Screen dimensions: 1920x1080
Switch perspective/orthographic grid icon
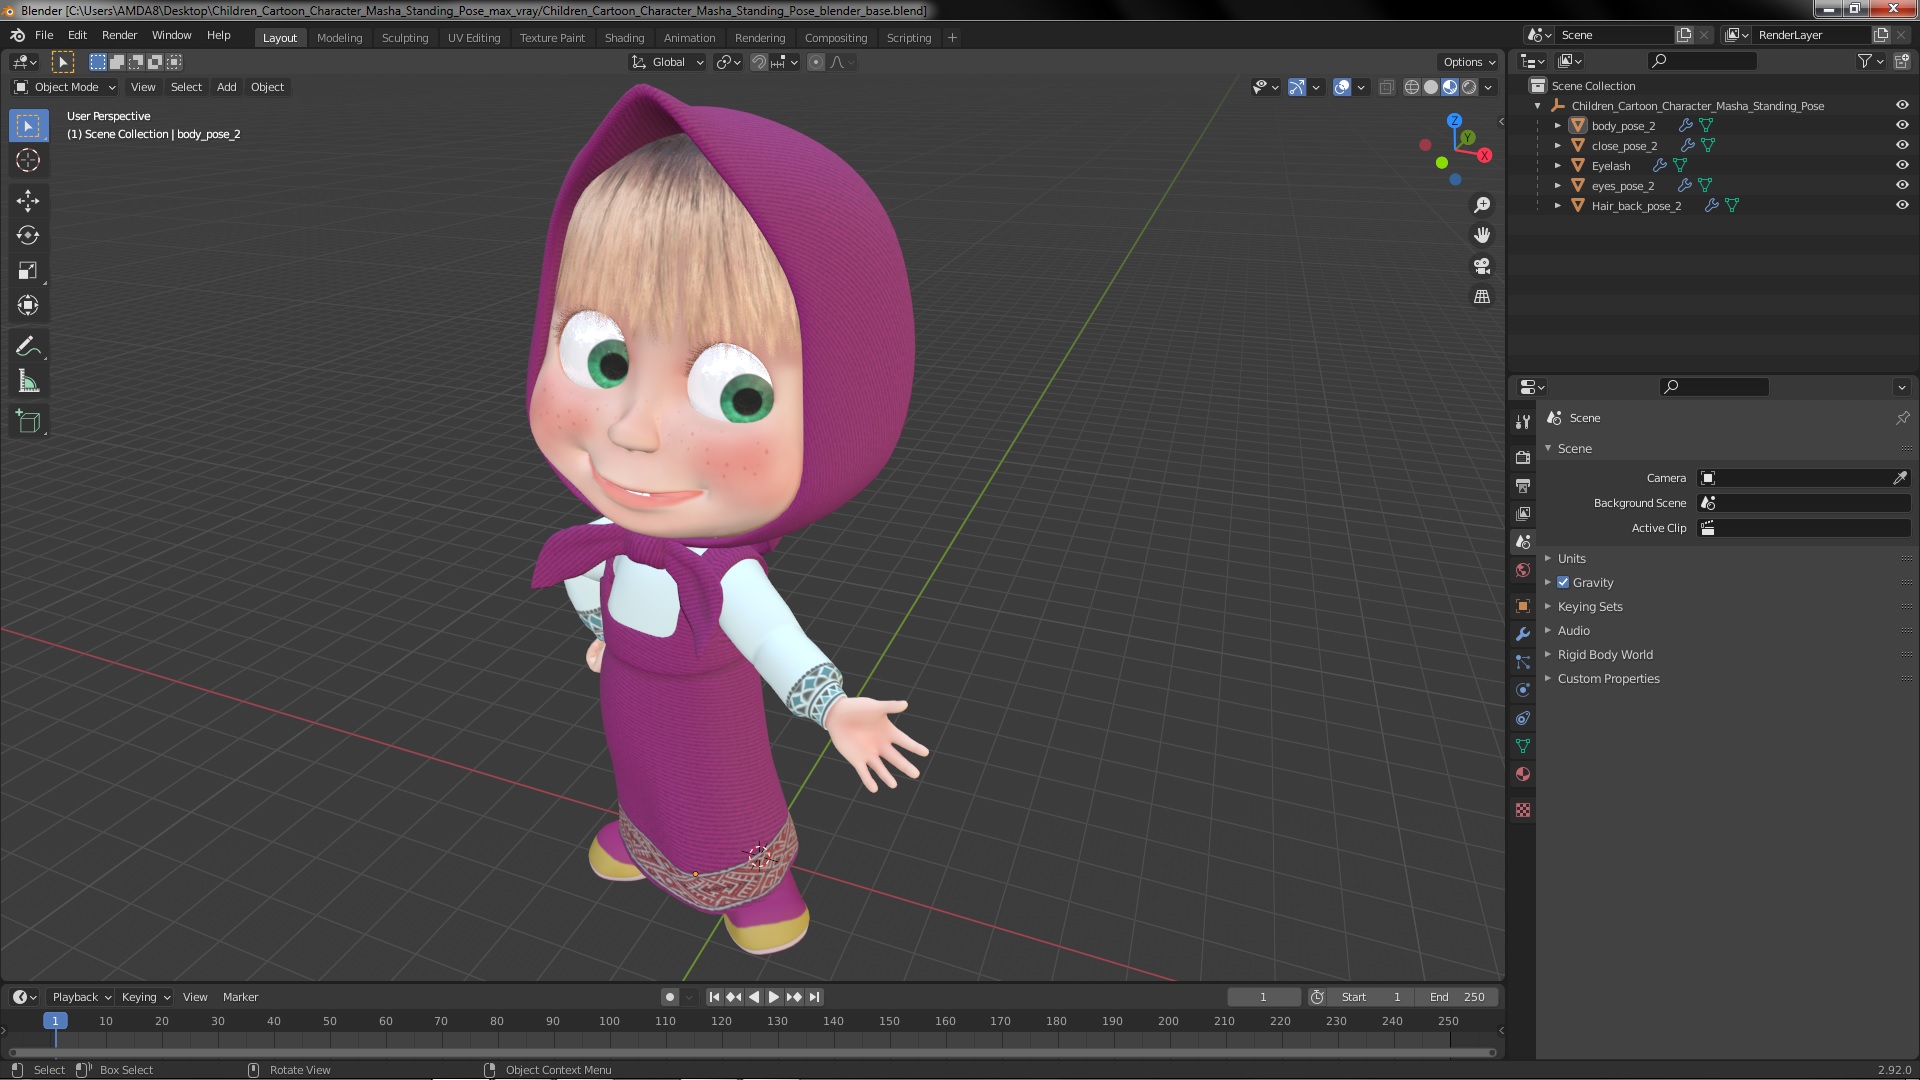1482,297
